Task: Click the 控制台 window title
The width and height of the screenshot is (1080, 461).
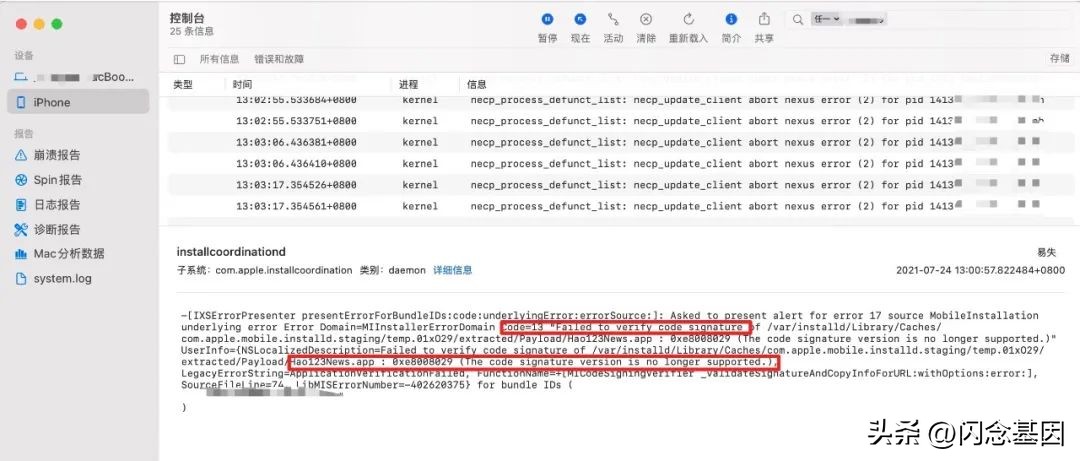Action: click(187, 17)
